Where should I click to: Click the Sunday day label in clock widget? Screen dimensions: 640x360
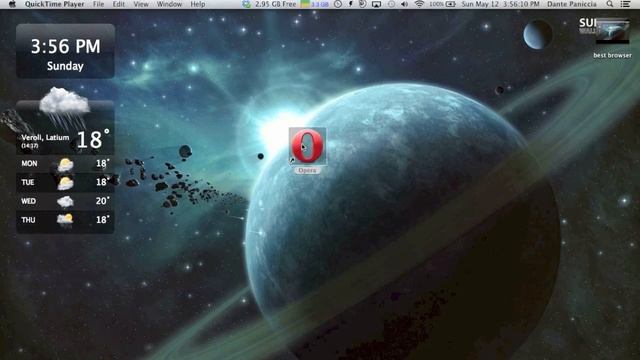point(65,66)
